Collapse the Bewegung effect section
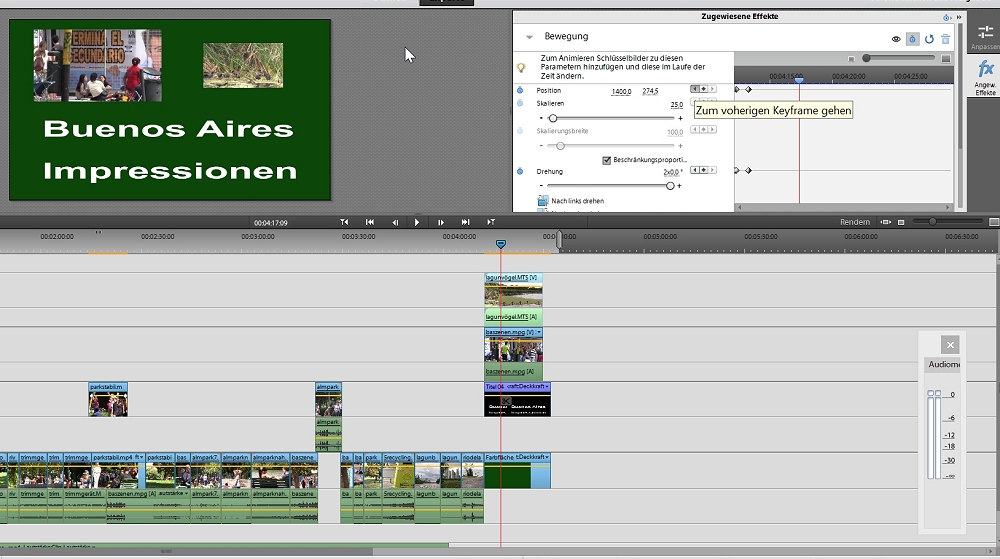 click(529, 37)
